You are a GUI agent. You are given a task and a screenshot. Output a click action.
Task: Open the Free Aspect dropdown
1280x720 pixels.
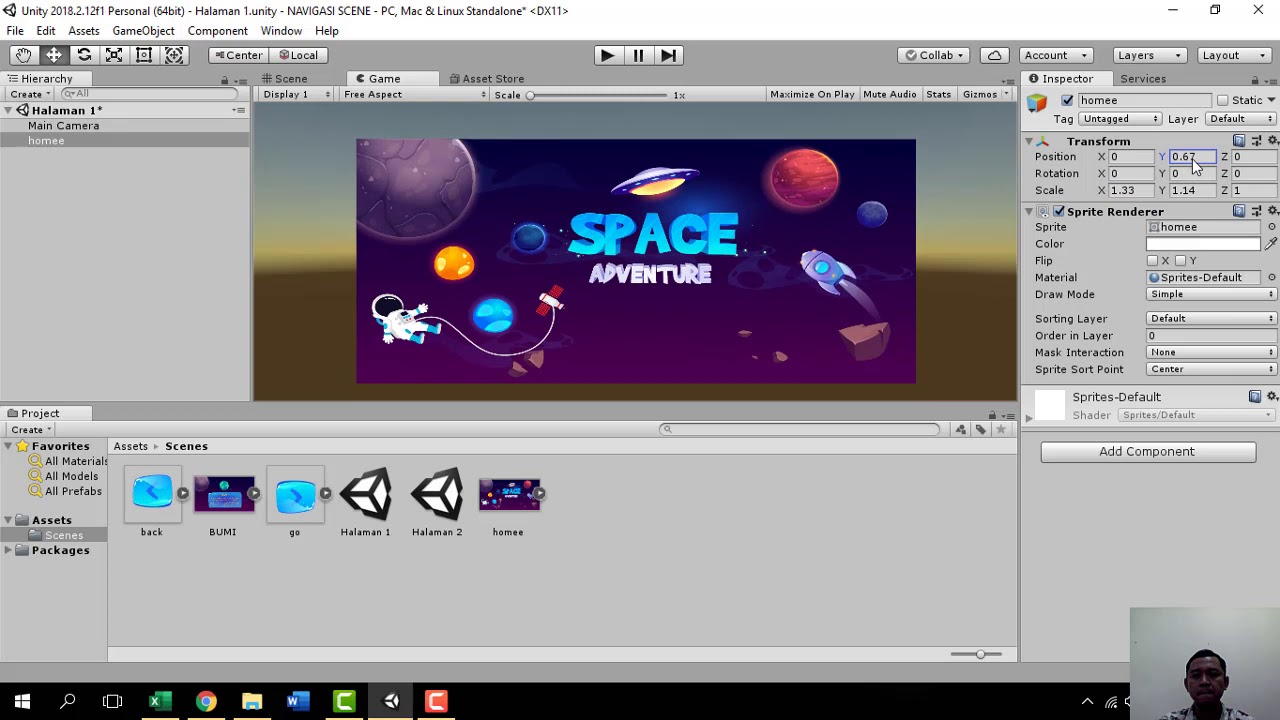click(x=414, y=94)
